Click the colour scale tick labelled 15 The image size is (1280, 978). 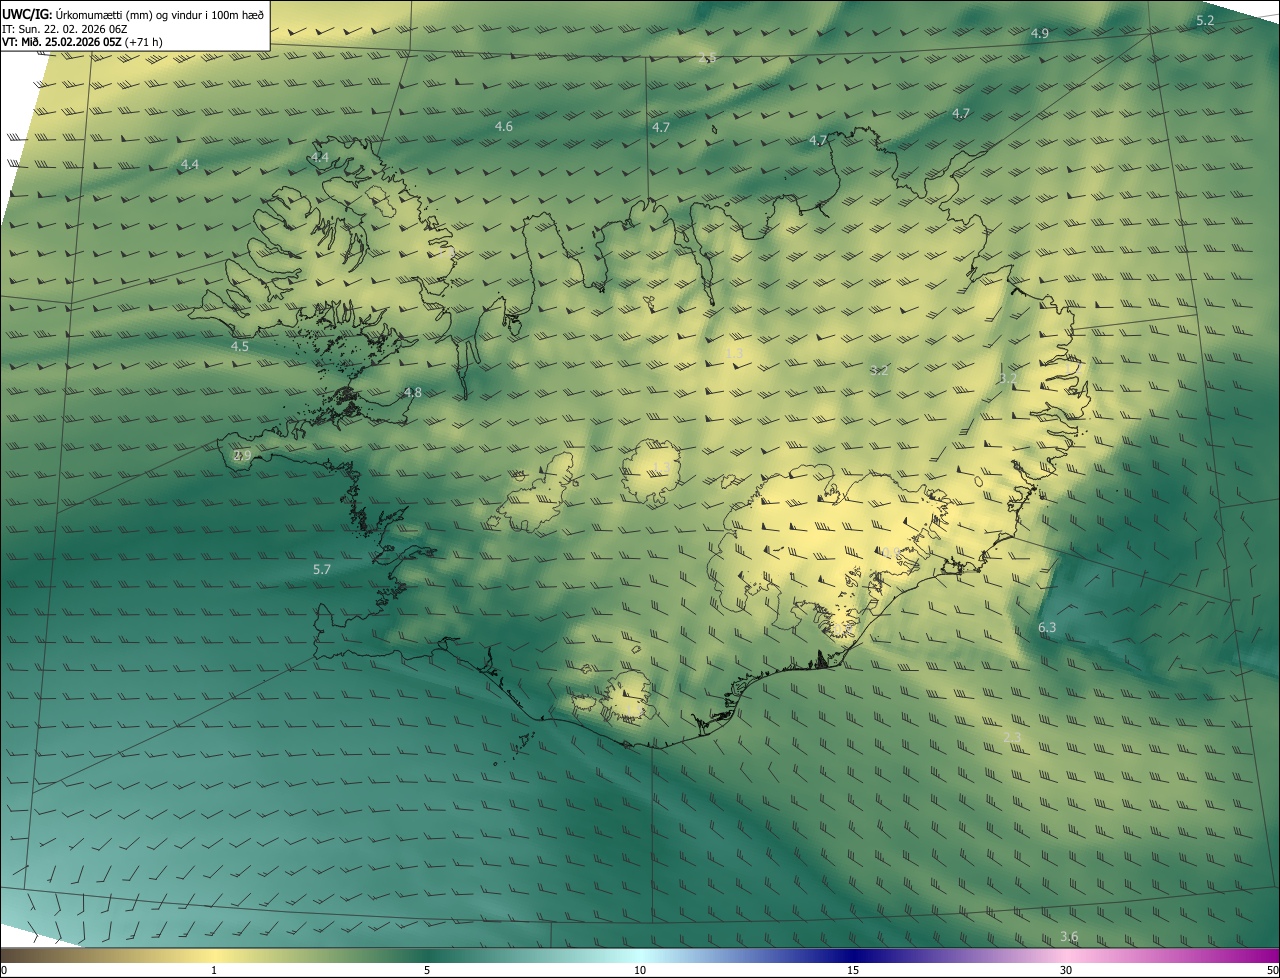click(x=853, y=970)
